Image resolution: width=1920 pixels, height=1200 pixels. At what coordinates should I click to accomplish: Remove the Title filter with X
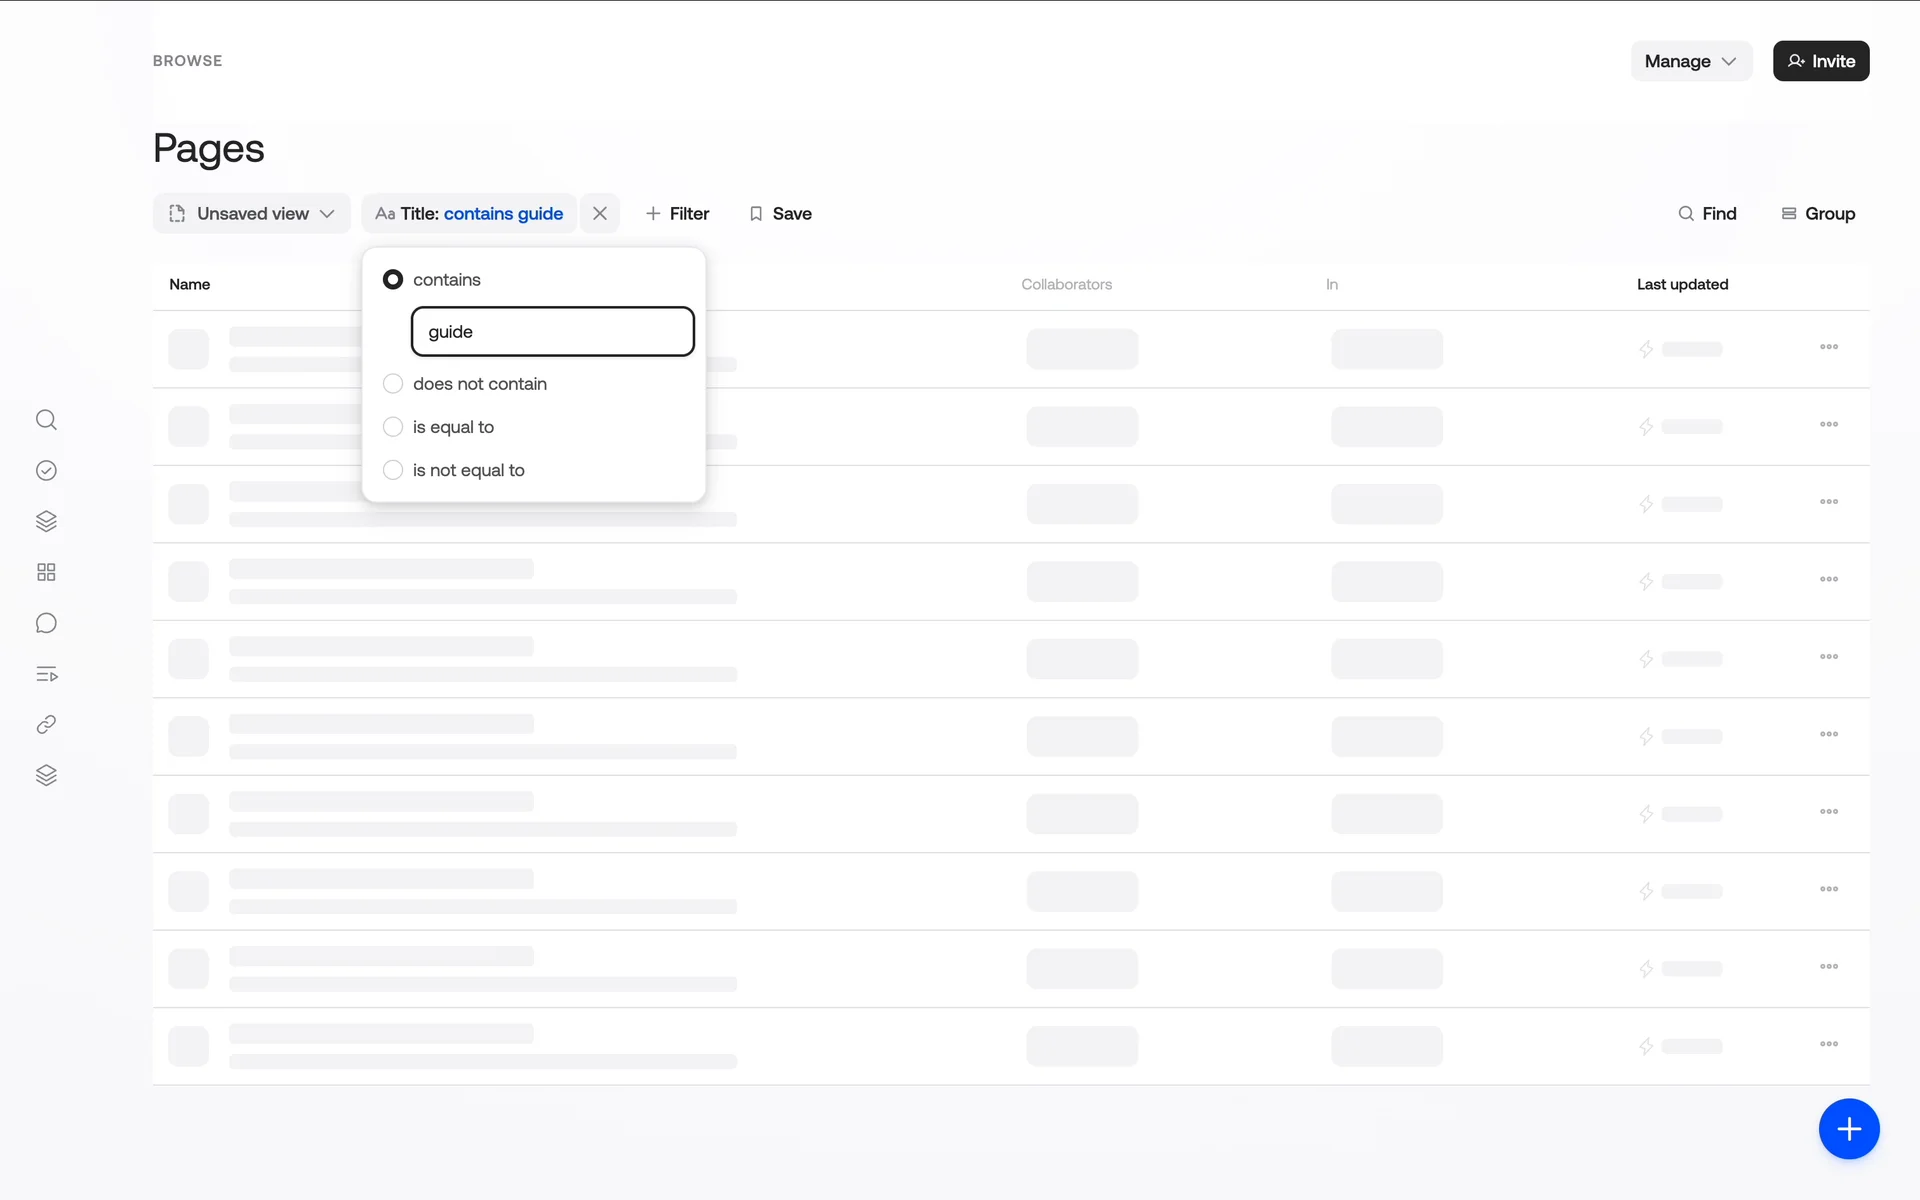(600, 213)
